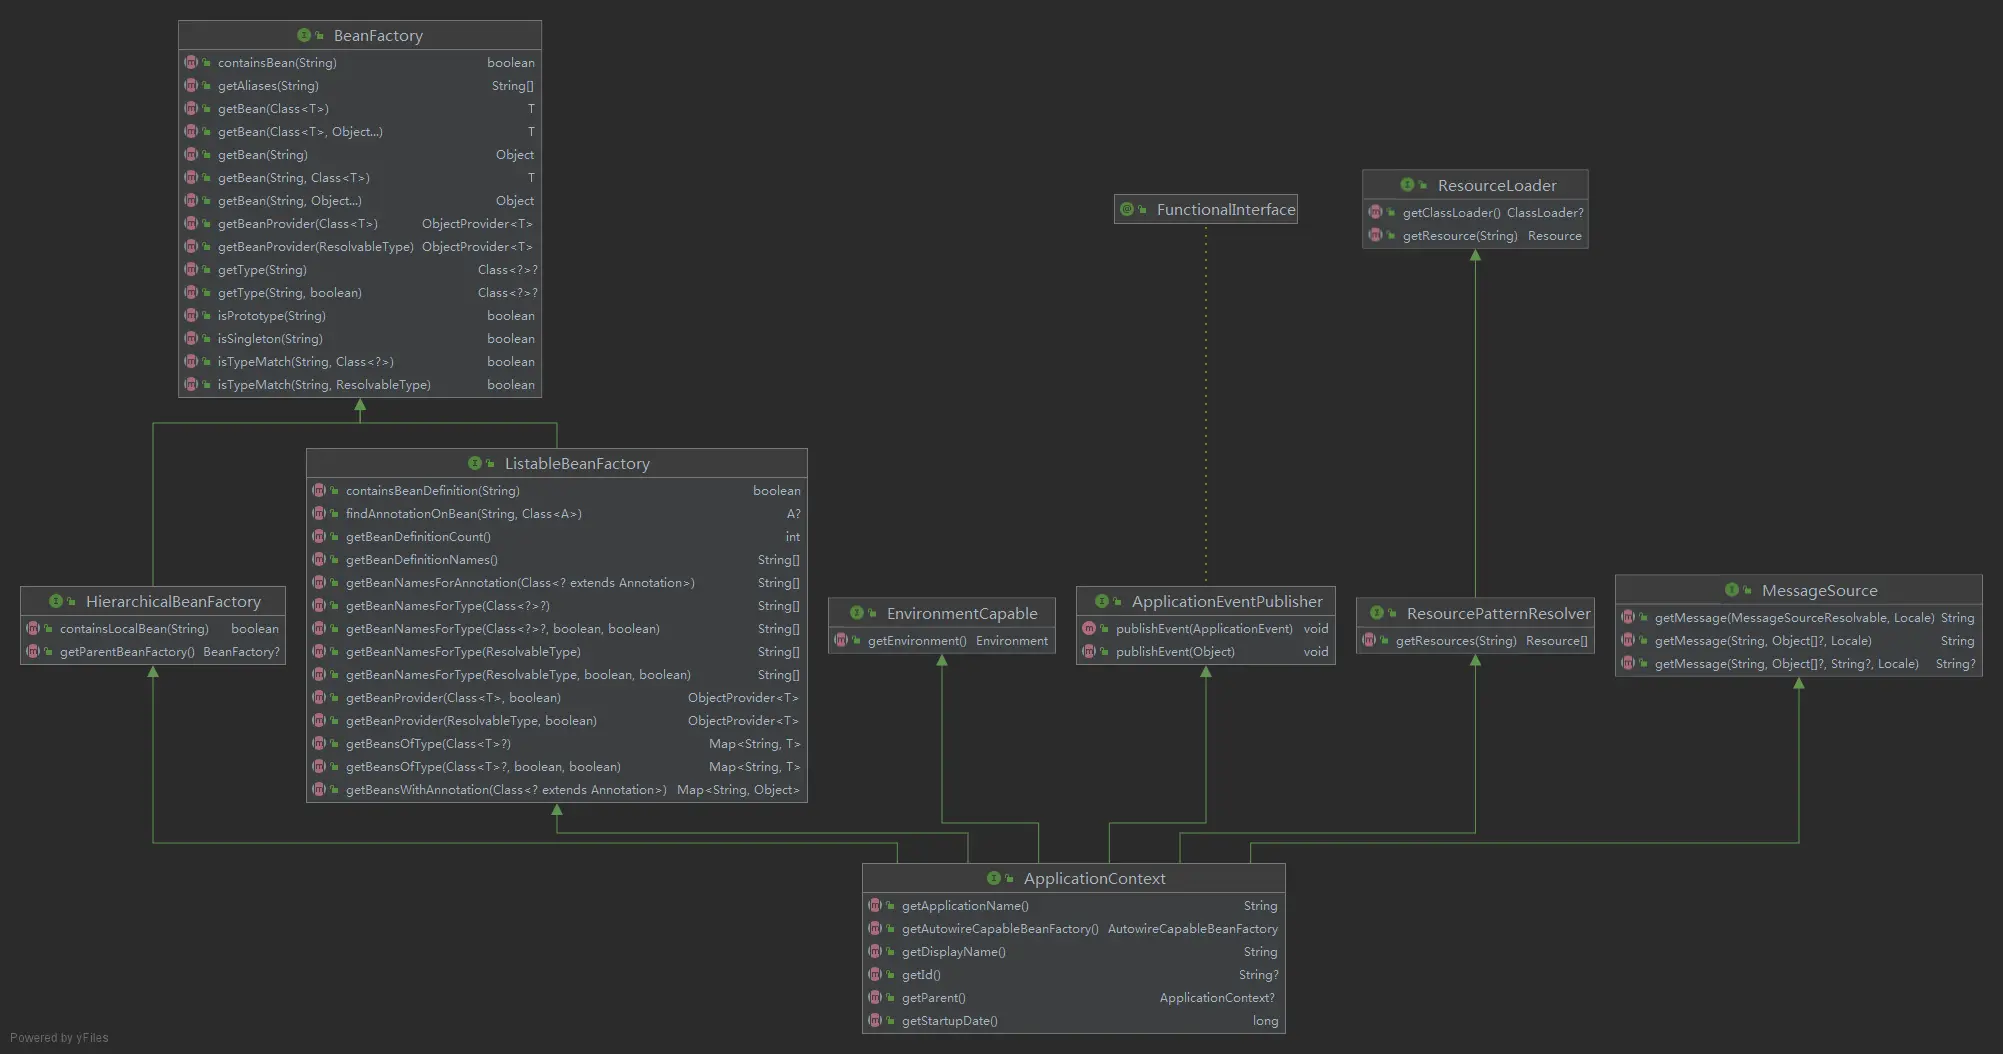Select the ListableBeanFactory node title

pos(577,463)
